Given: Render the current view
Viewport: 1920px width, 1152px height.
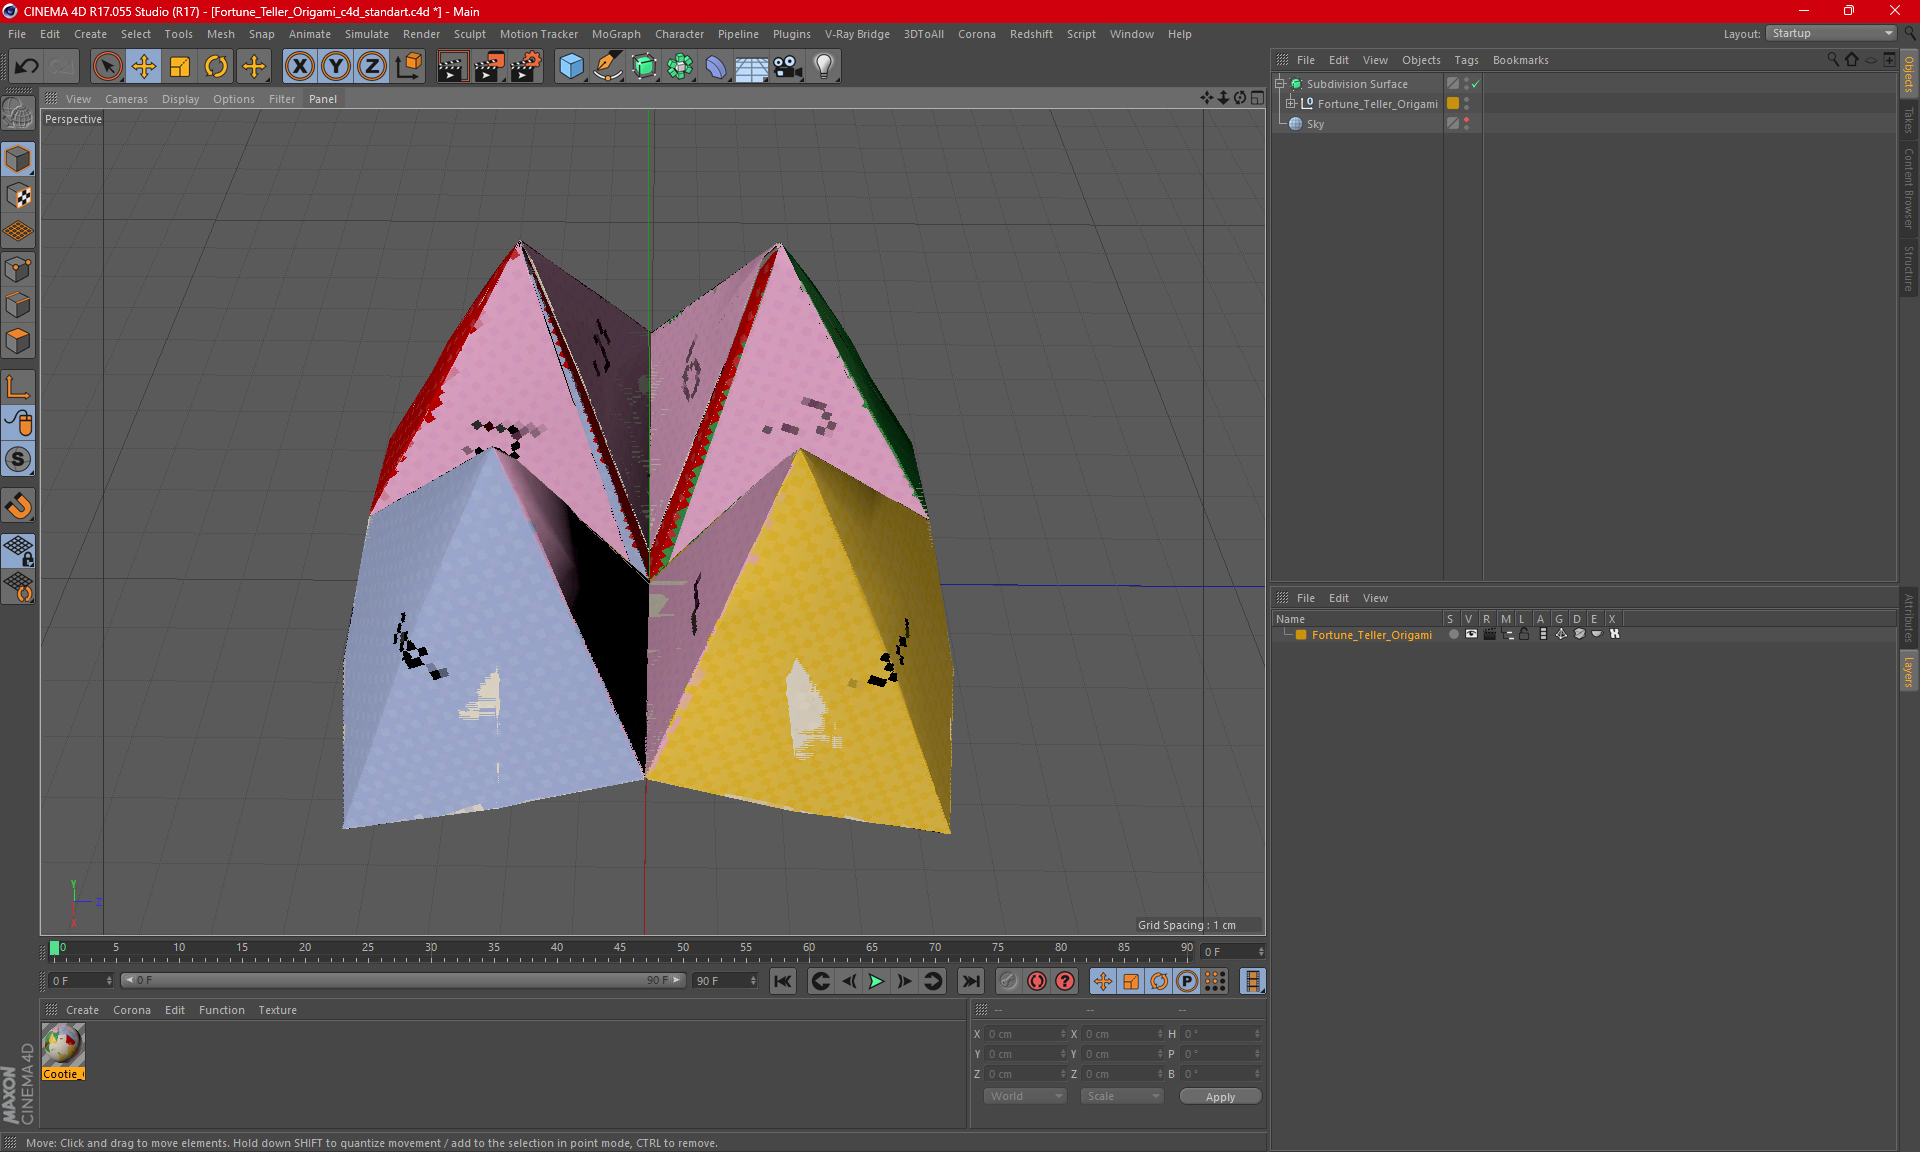Looking at the screenshot, I should tap(452, 67).
